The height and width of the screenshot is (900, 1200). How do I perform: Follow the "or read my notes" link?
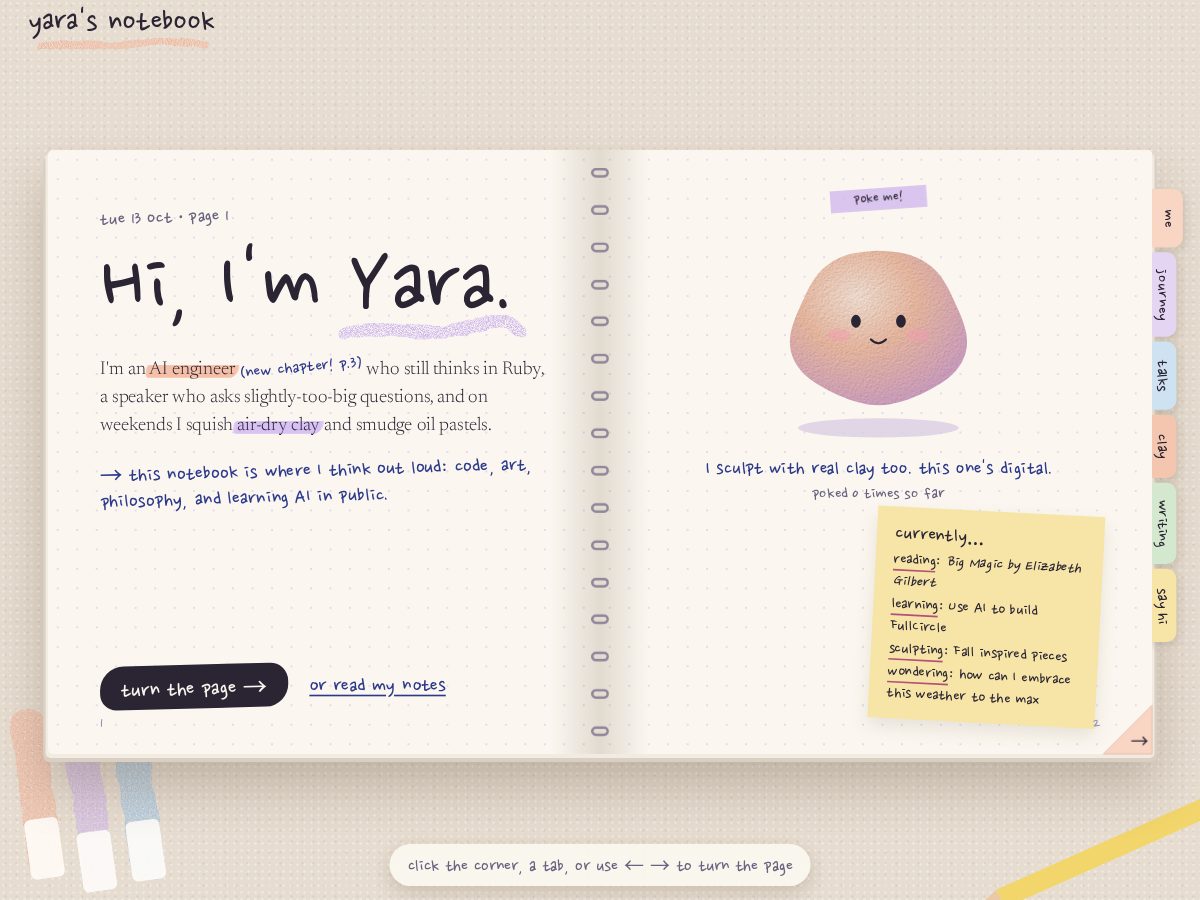coord(378,685)
